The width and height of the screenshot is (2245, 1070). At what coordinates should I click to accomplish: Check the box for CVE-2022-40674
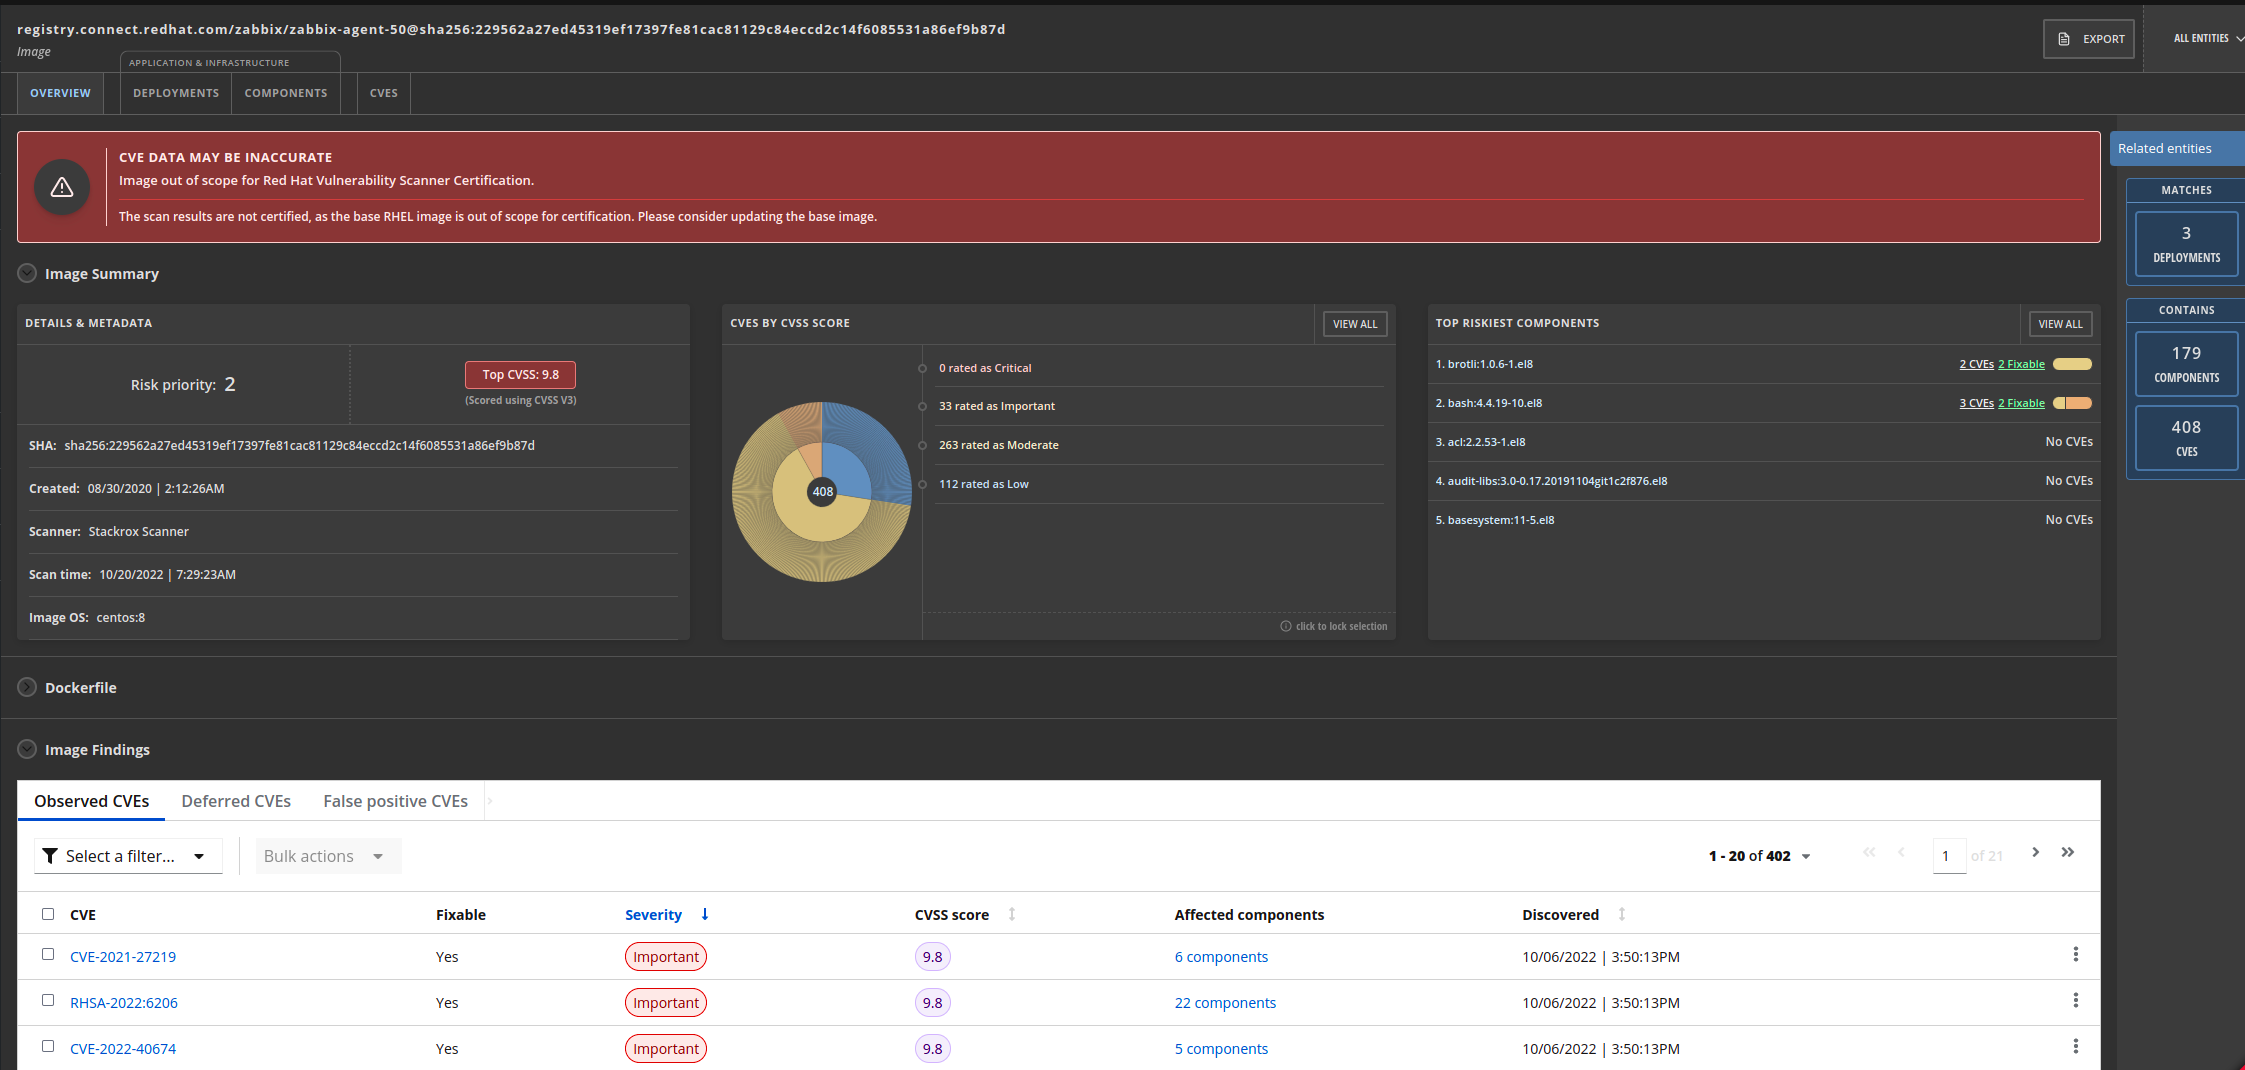[x=48, y=1046]
